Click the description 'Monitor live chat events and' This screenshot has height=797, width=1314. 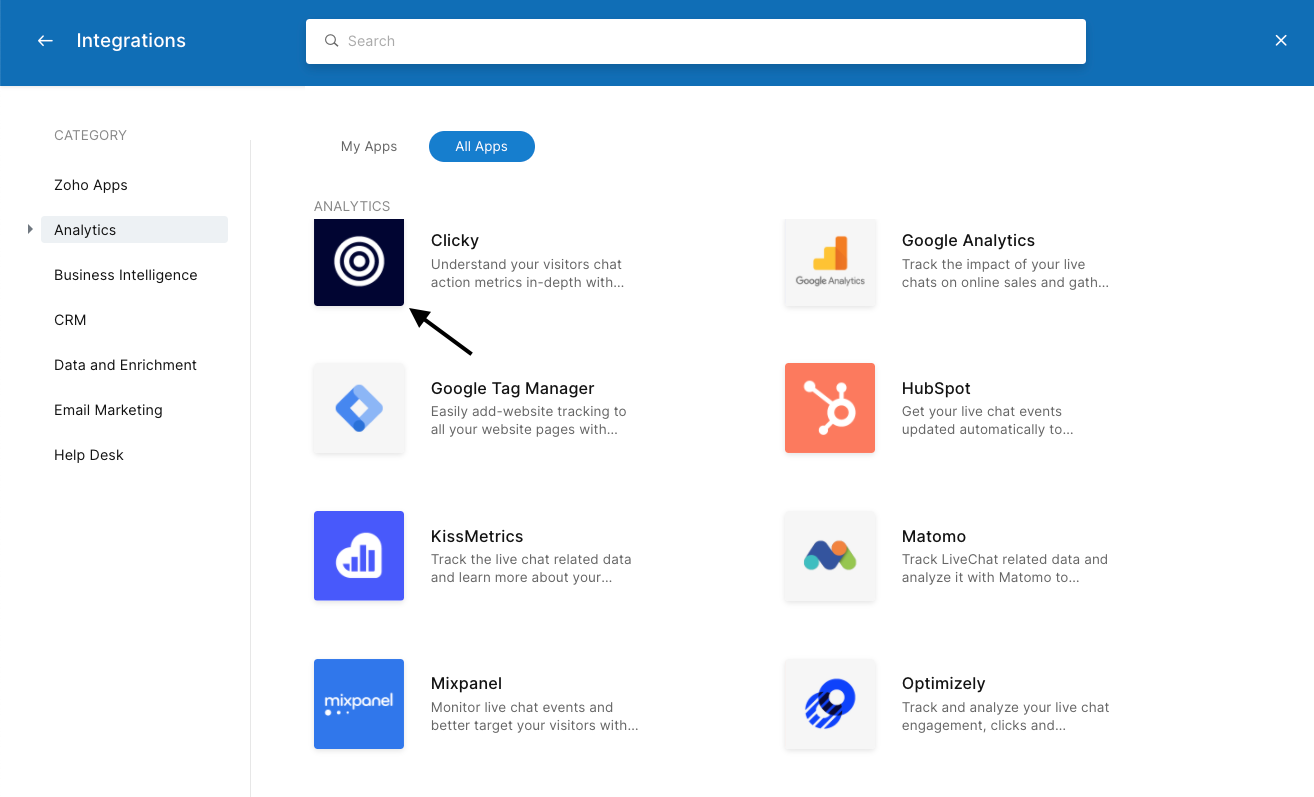tap(522, 707)
